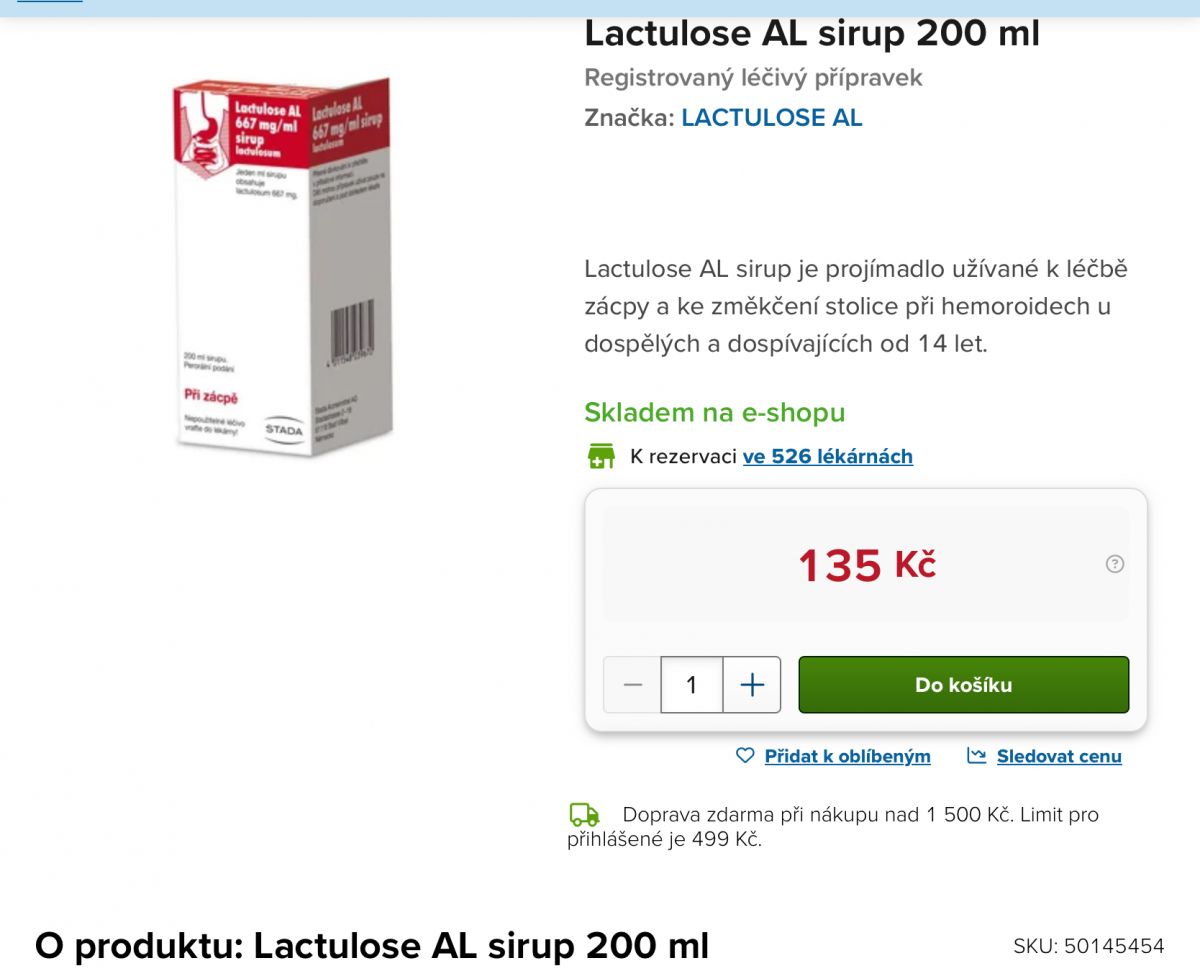Click the SKU 50145454 label
This screenshot has width=1200, height=976.
[1089, 946]
